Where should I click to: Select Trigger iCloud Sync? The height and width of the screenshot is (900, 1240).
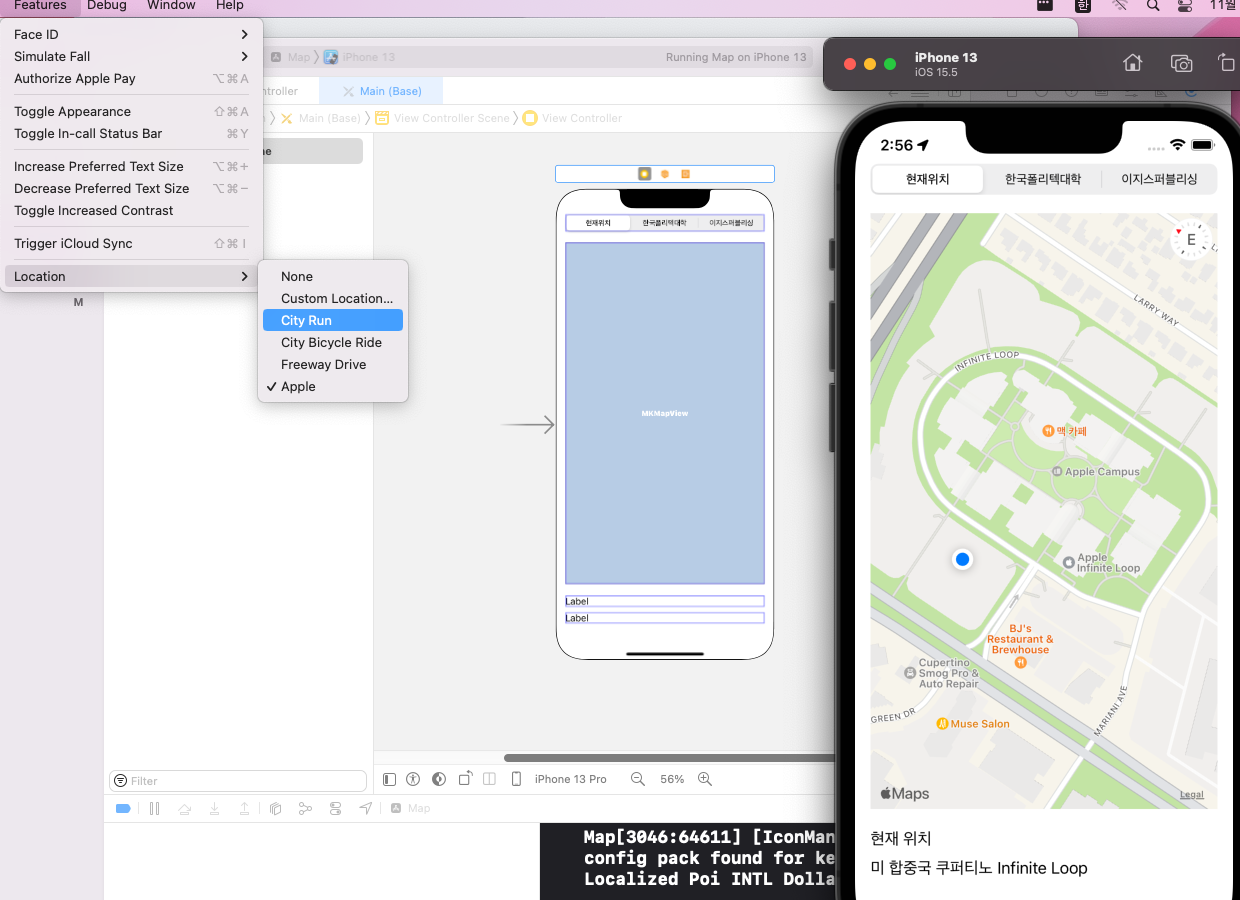coord(132,243)
